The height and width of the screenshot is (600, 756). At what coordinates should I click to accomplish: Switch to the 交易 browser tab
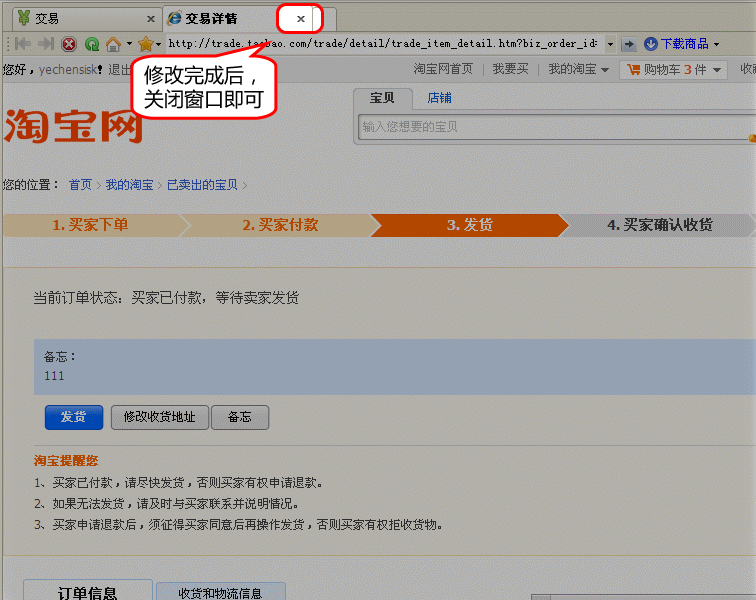[87, 19]
